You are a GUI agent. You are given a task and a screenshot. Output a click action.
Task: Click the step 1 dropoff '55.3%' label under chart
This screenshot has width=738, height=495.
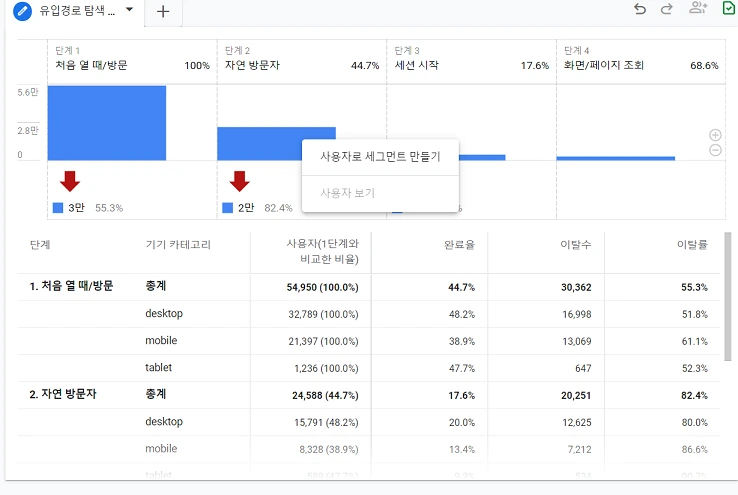point(109,208)
